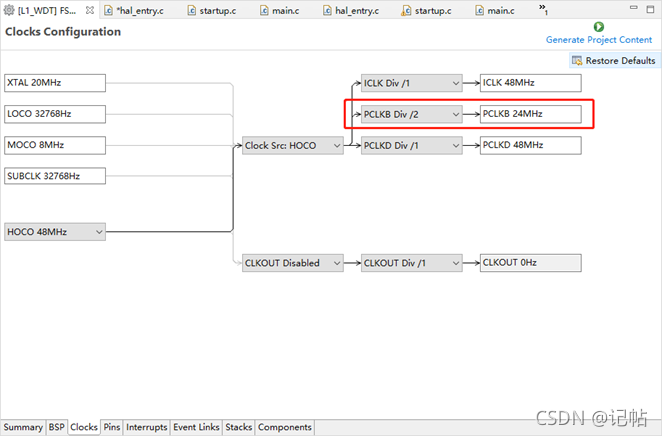The width and height of the screenshot is (662, 436).
Task: Open the CLKOUT Disabled source dropdown
Action: pyautogui.click(x=293, y=263)
